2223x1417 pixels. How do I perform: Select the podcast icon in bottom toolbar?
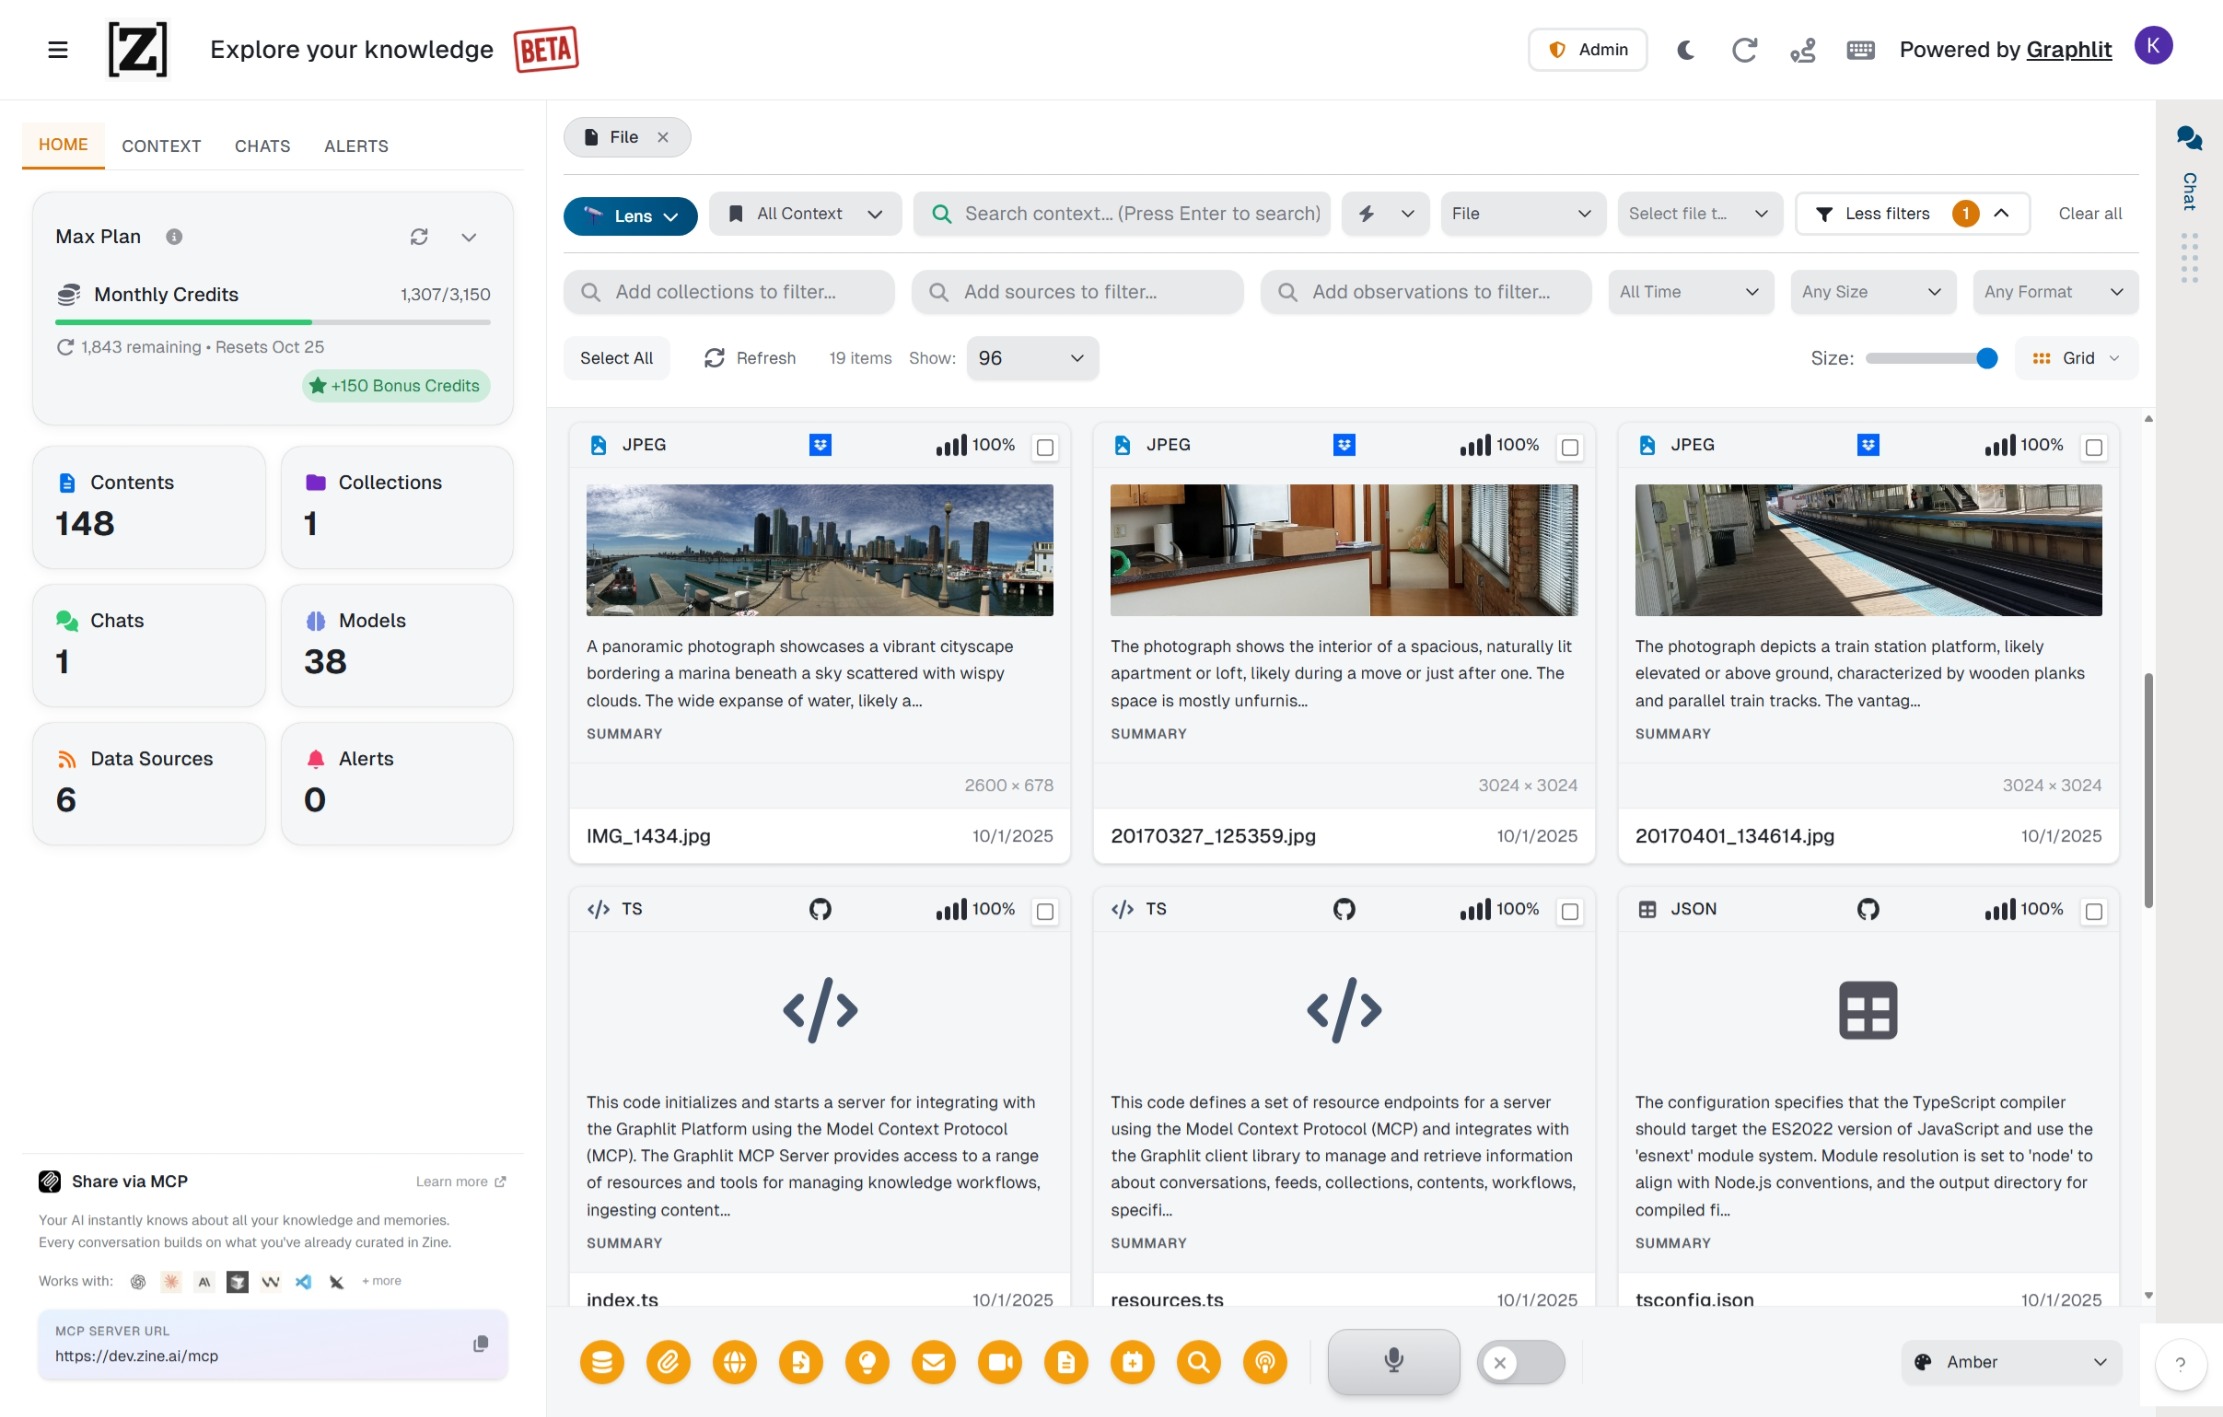(1265, 1362)
